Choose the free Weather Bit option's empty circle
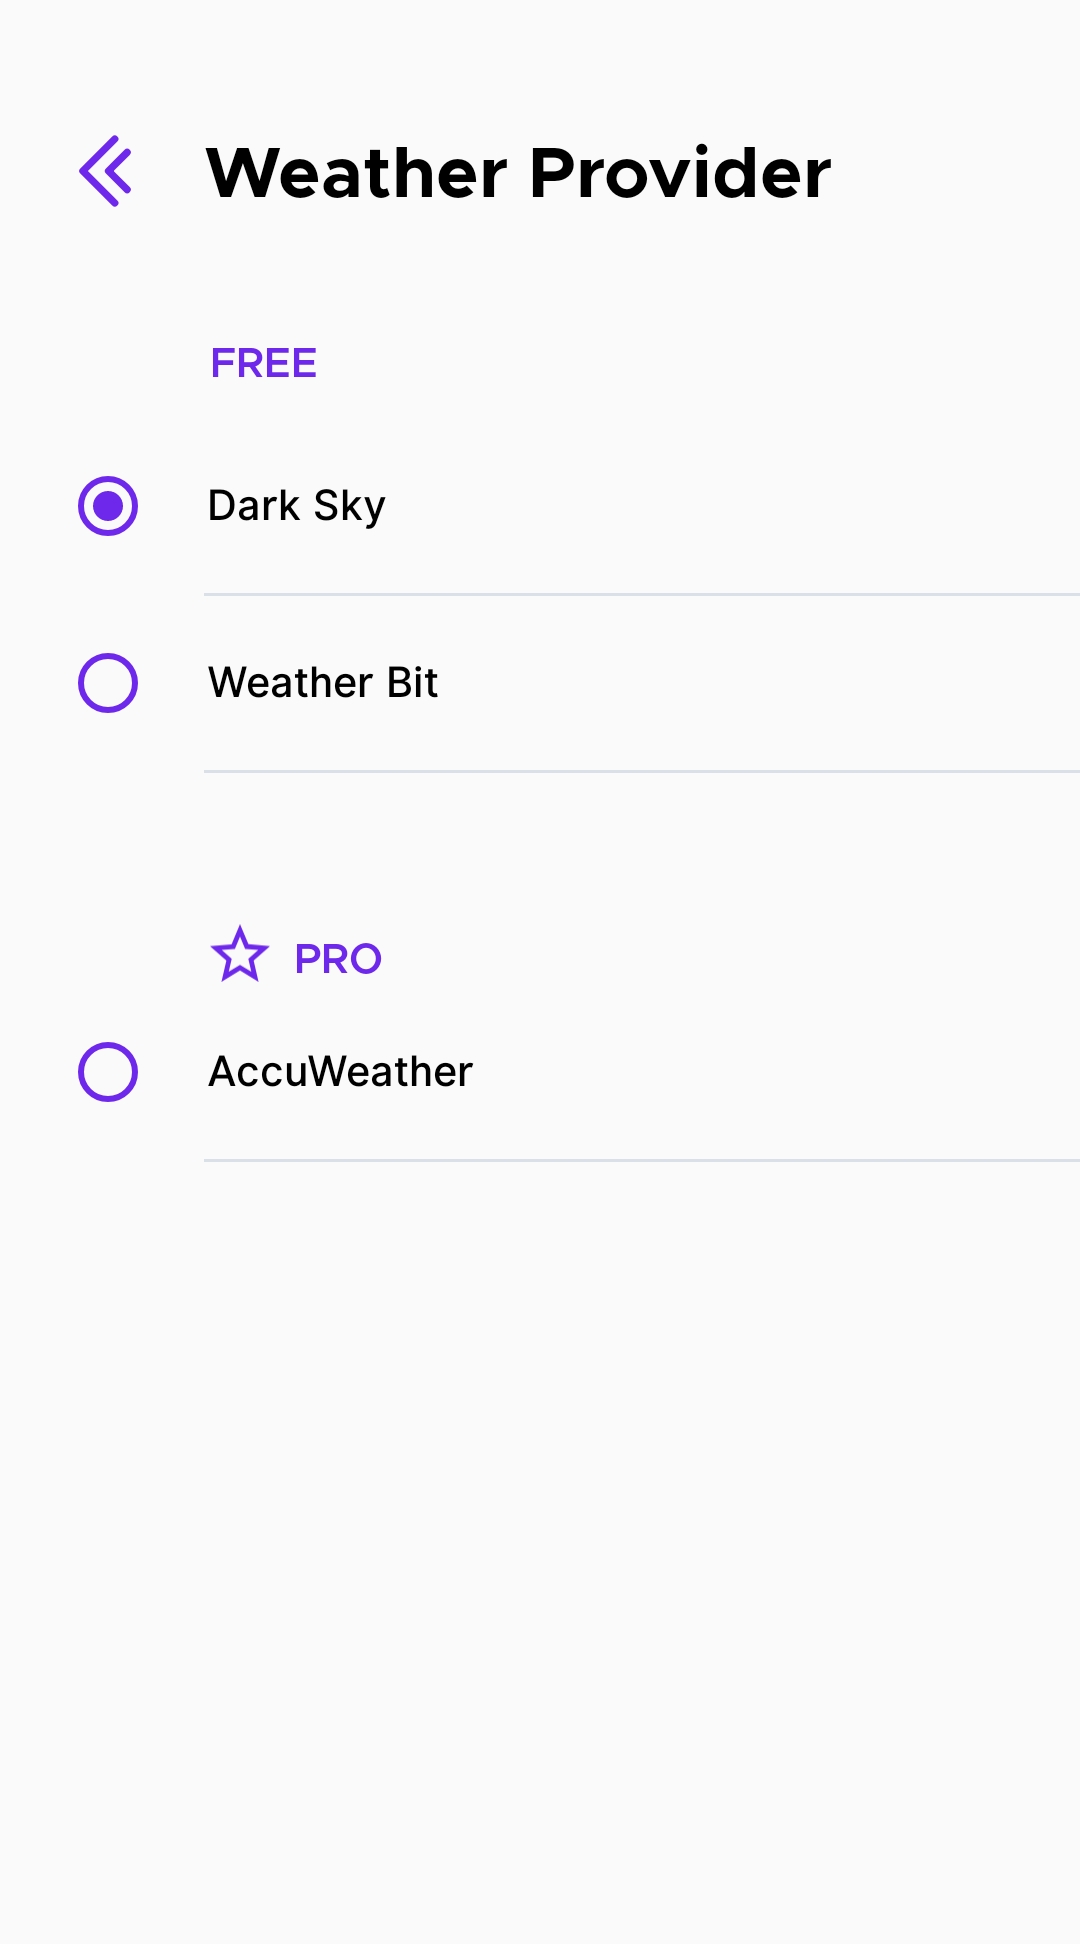Image resolution: width=1080 pixels, height=1944 pixels. (x=108, y=683)
